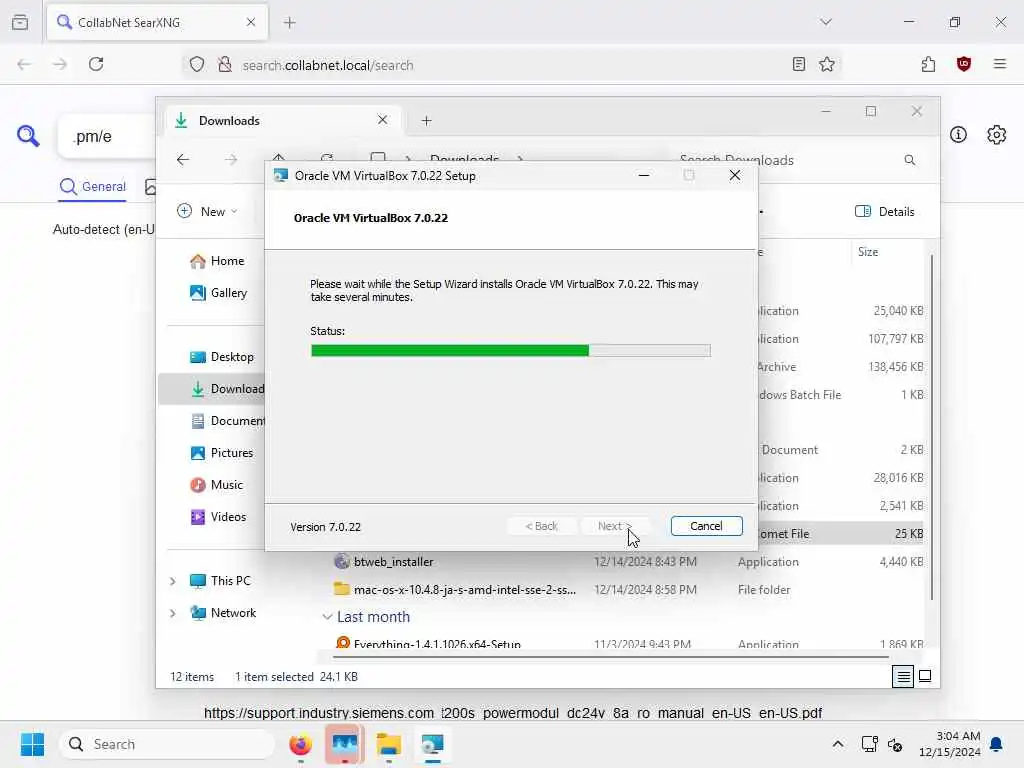
Task: Cancel the VirtualBox installation
Action: pos(706,526)
